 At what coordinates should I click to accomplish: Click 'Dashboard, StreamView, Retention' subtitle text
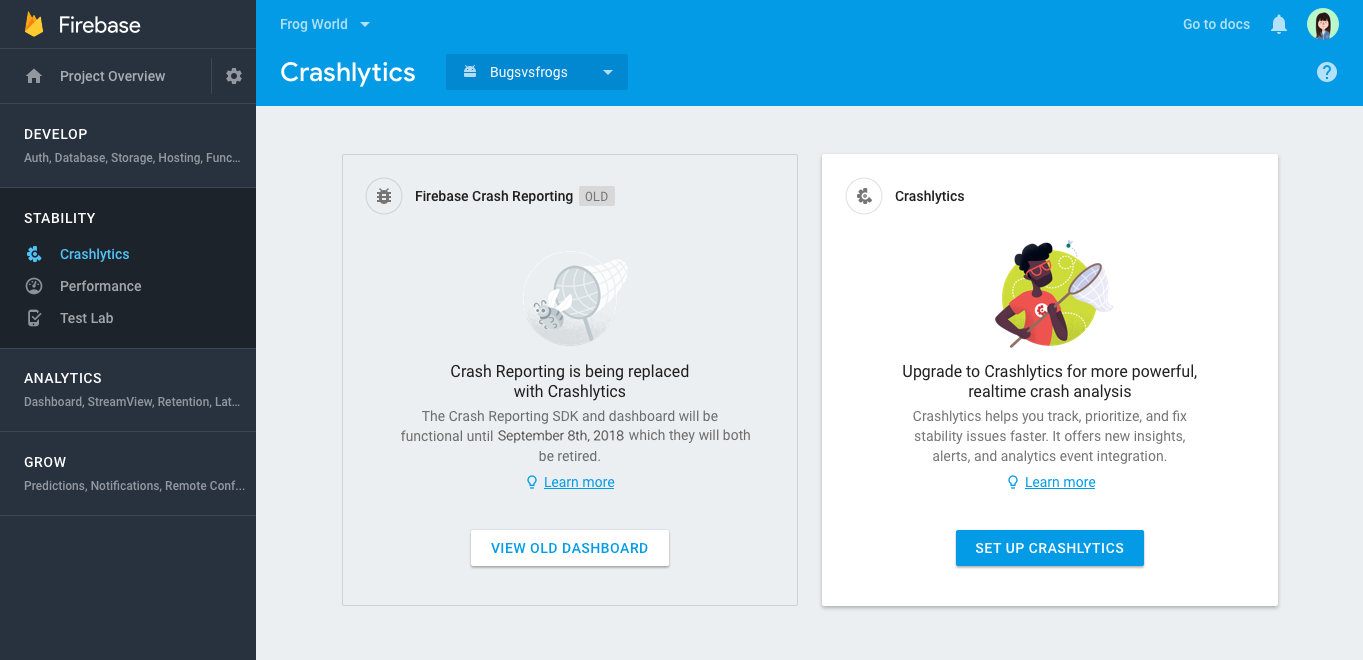pos(132,402)
